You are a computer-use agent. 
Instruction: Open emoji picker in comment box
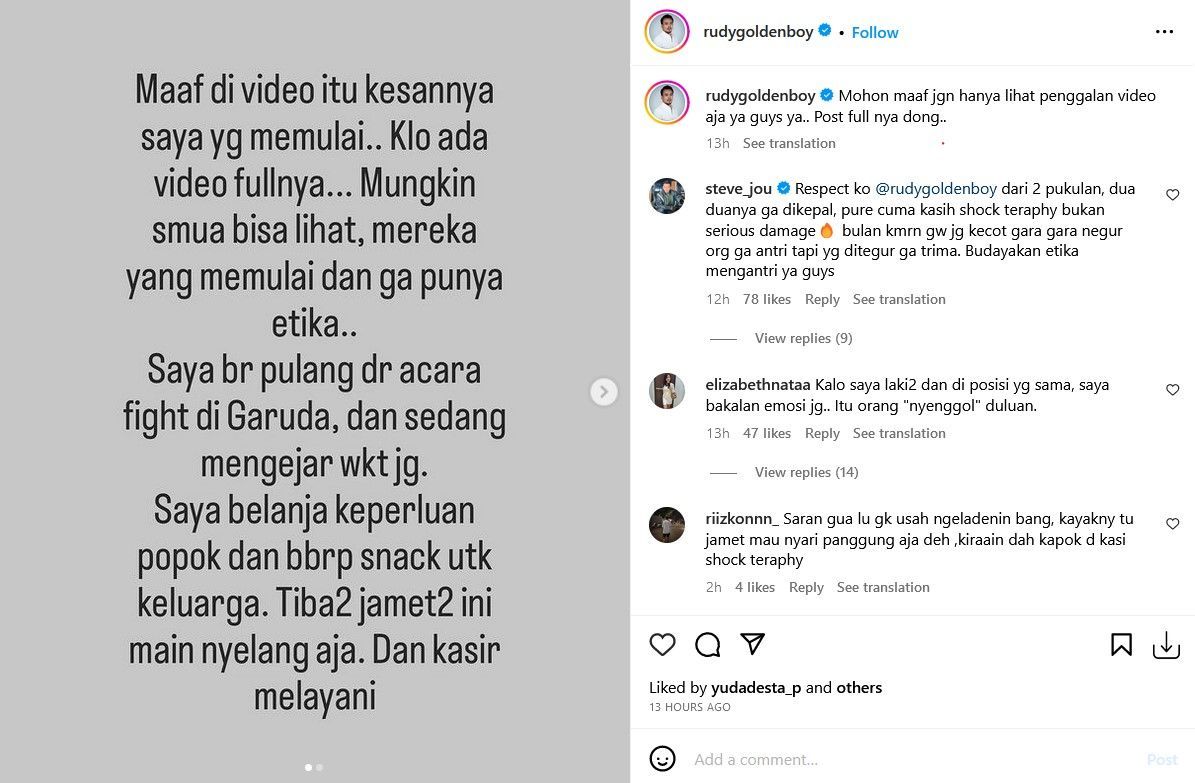(662, 759)
